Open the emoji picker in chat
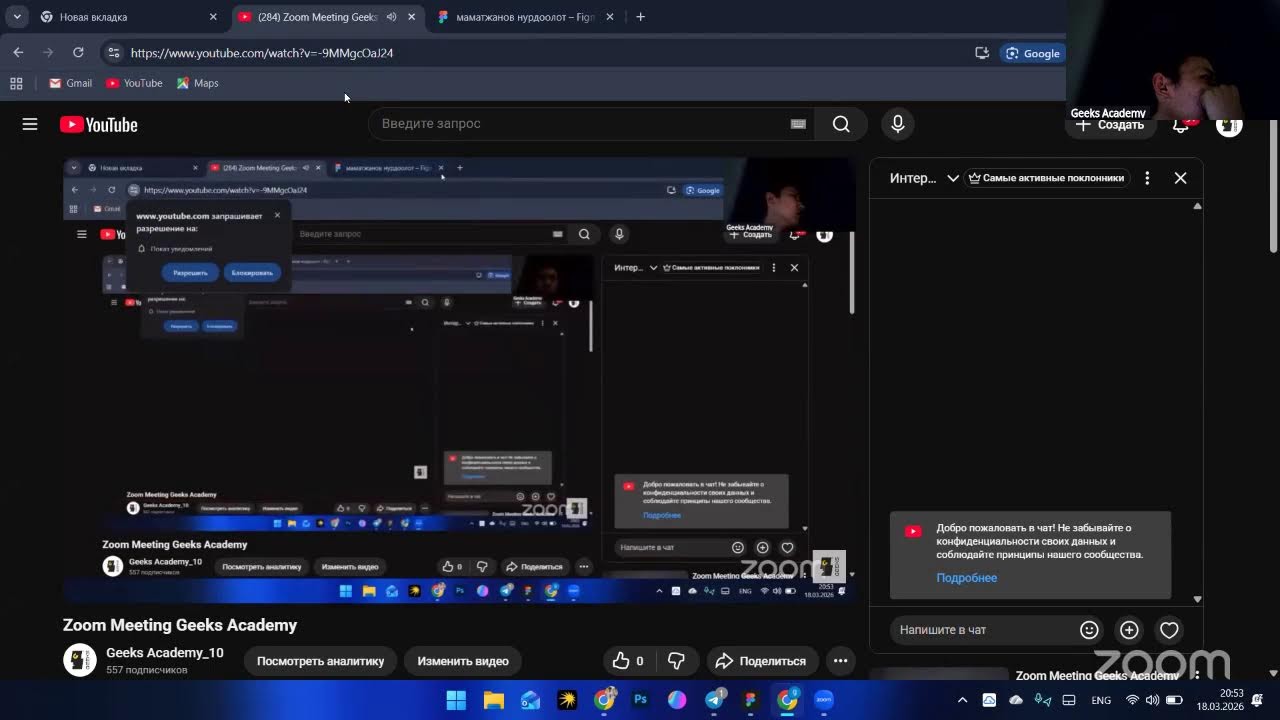Screen dimensions: 1280x720 point(1089,630)
